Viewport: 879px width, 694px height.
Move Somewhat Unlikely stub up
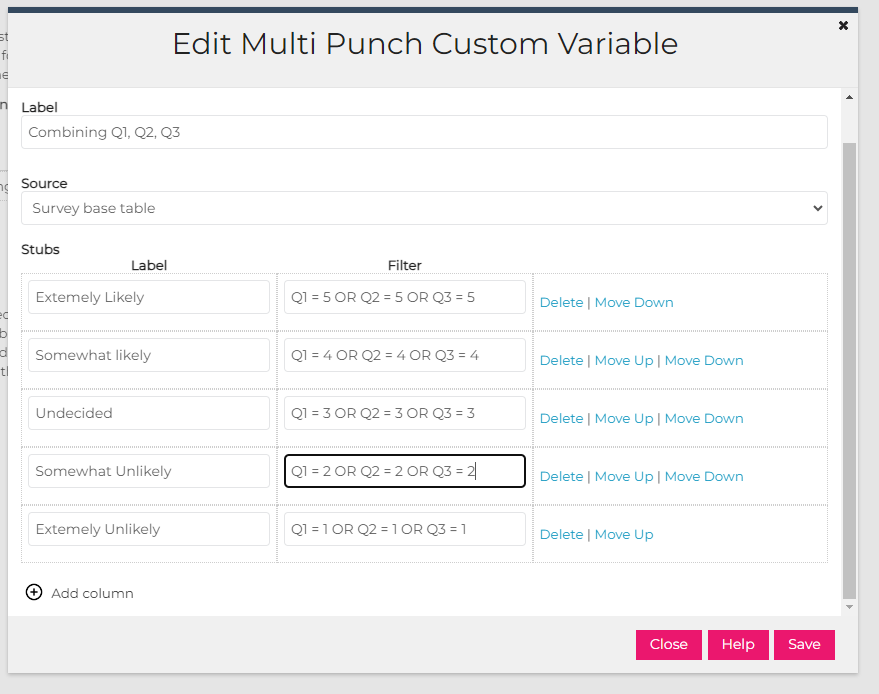point(624,477)
